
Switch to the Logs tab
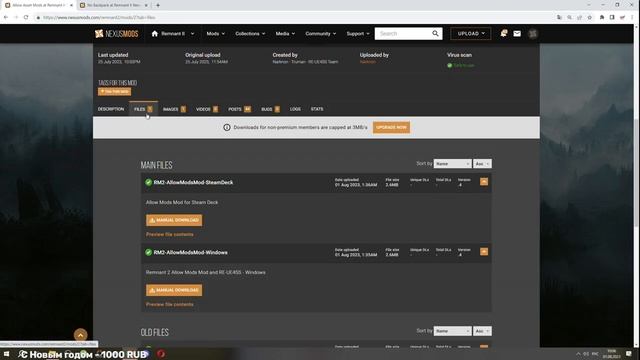(x=295, y=109)
